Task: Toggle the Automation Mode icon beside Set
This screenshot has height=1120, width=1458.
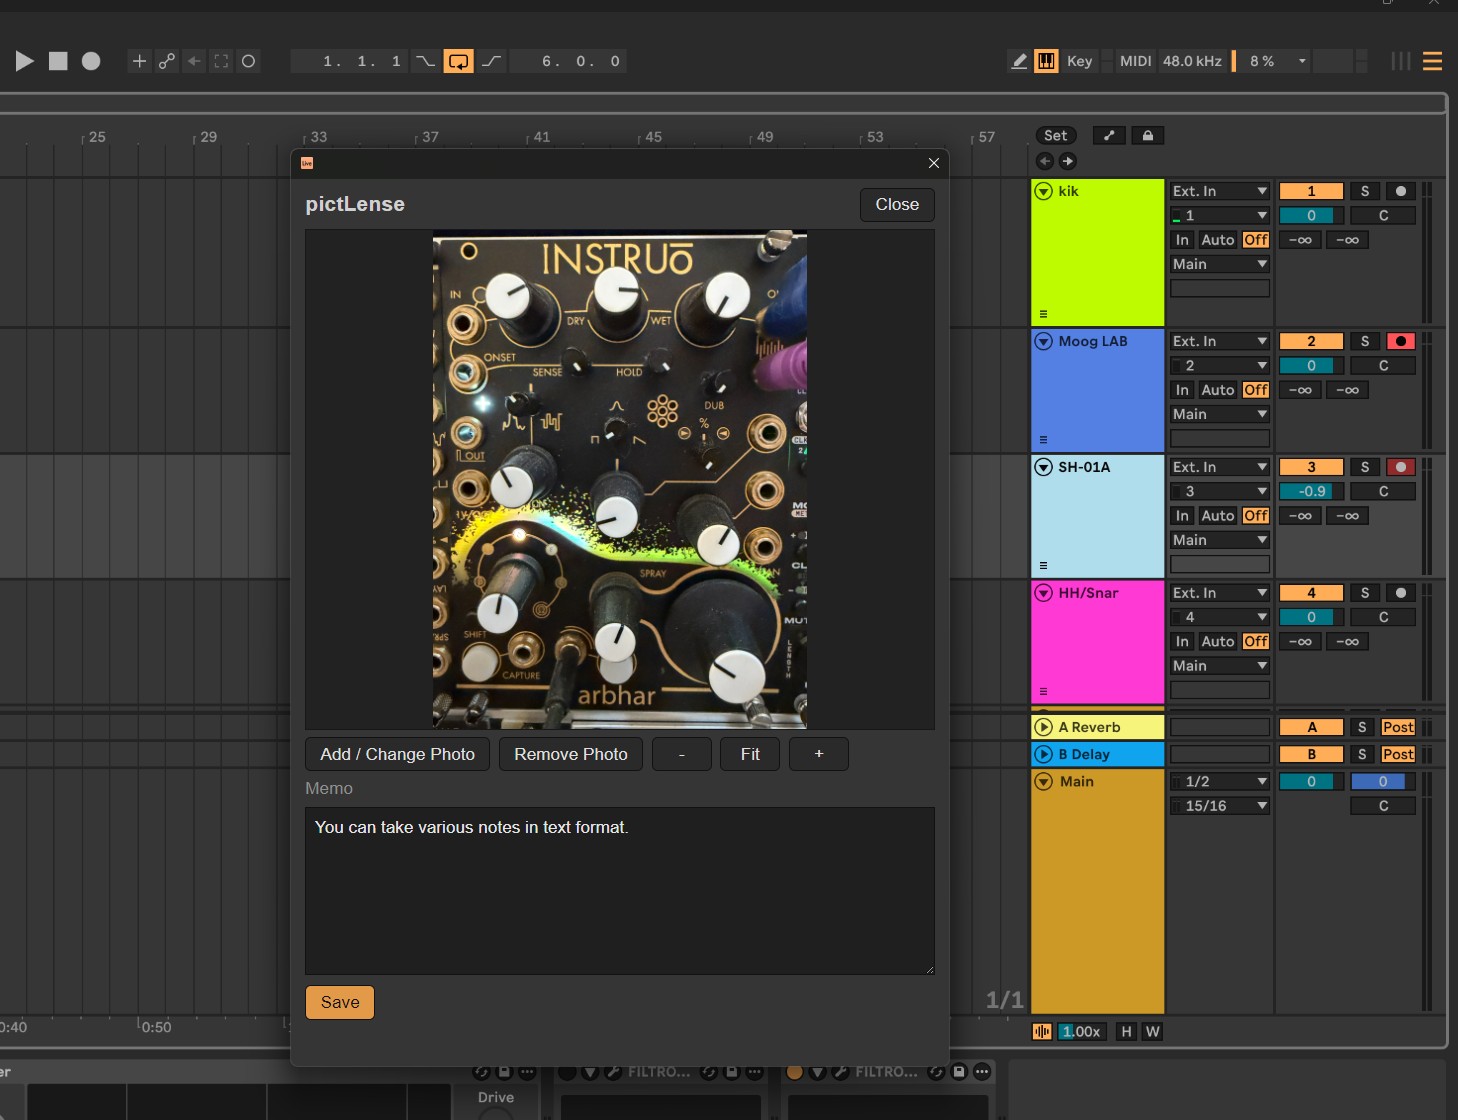Action: pyautogui.click(x=1109, y=136)
